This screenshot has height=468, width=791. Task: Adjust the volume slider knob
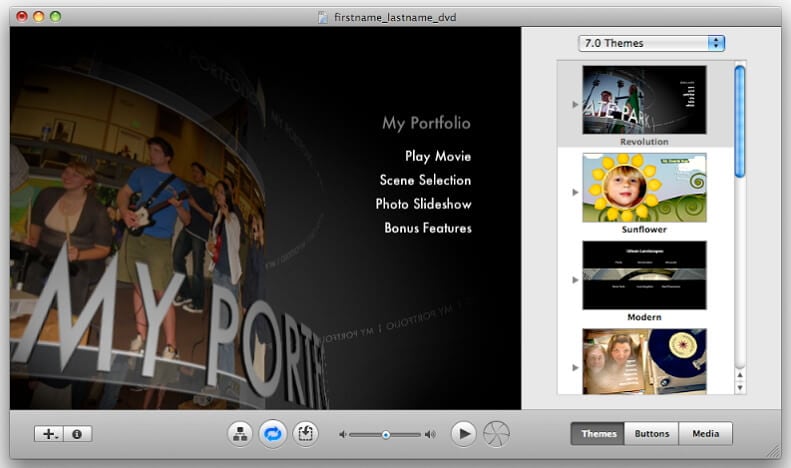coord(386,435)
